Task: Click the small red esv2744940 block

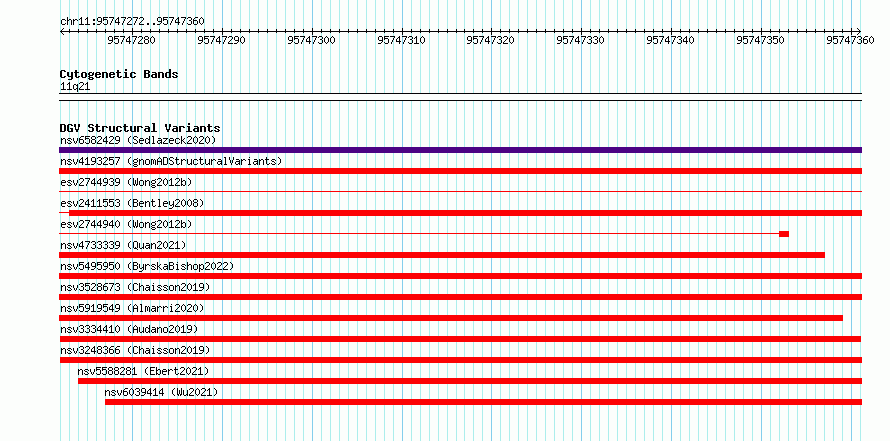Action: pos(784,234)
